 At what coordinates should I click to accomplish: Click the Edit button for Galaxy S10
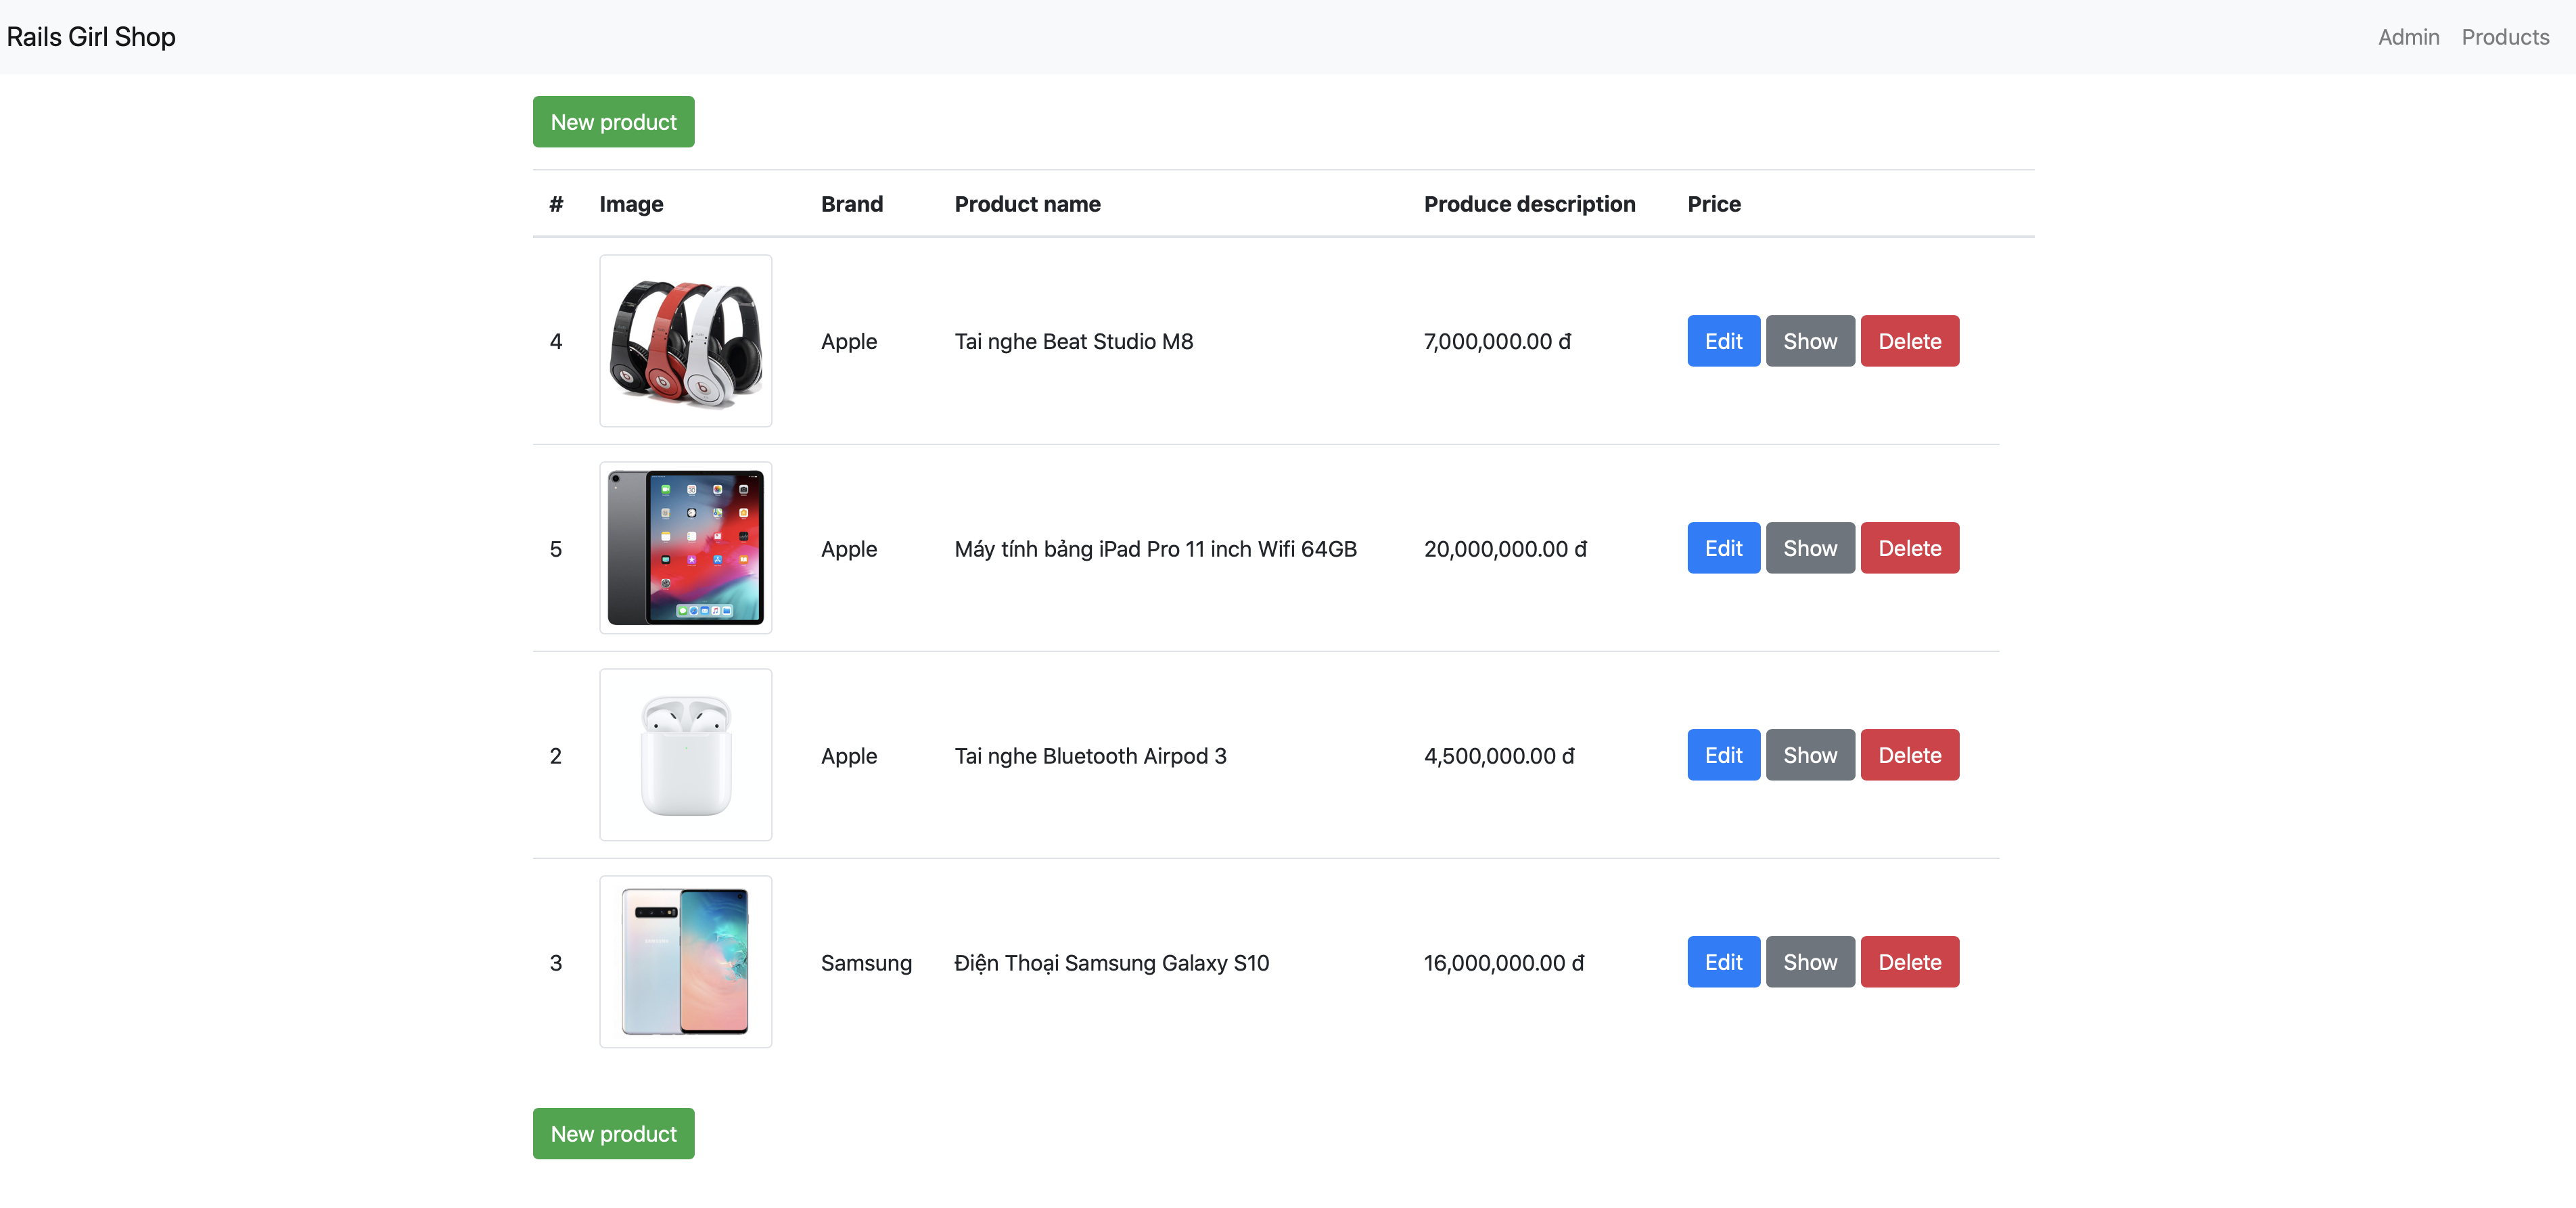click(1724, 962)
